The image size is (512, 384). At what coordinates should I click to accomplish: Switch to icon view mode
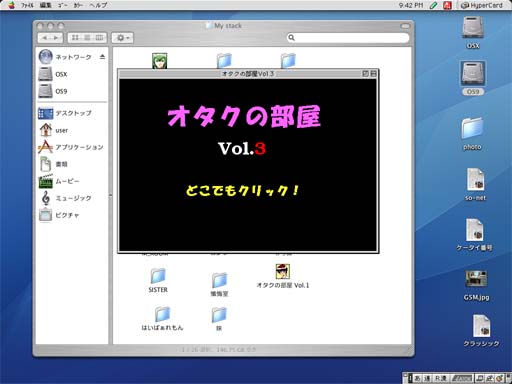(x=75, y=38)
